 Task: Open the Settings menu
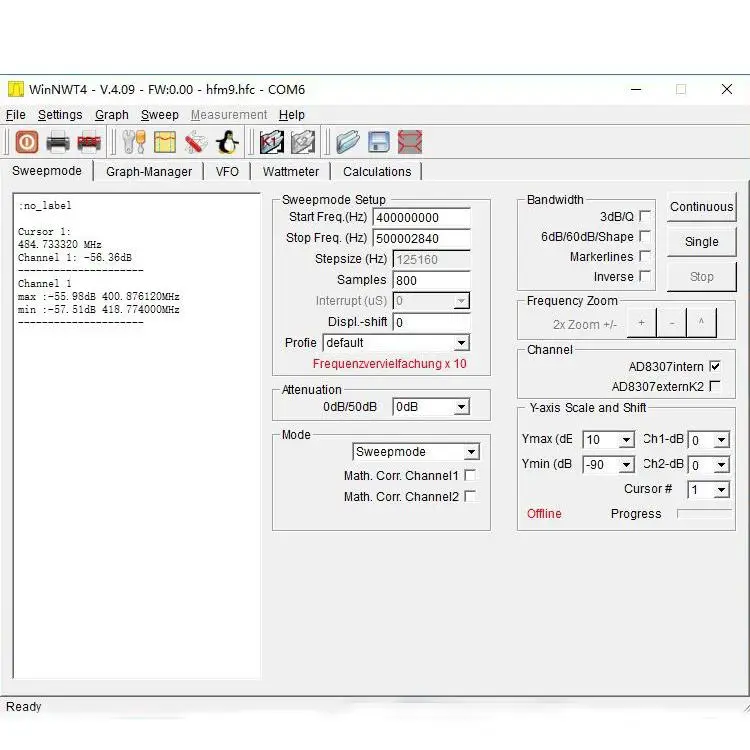coord(60,115)
